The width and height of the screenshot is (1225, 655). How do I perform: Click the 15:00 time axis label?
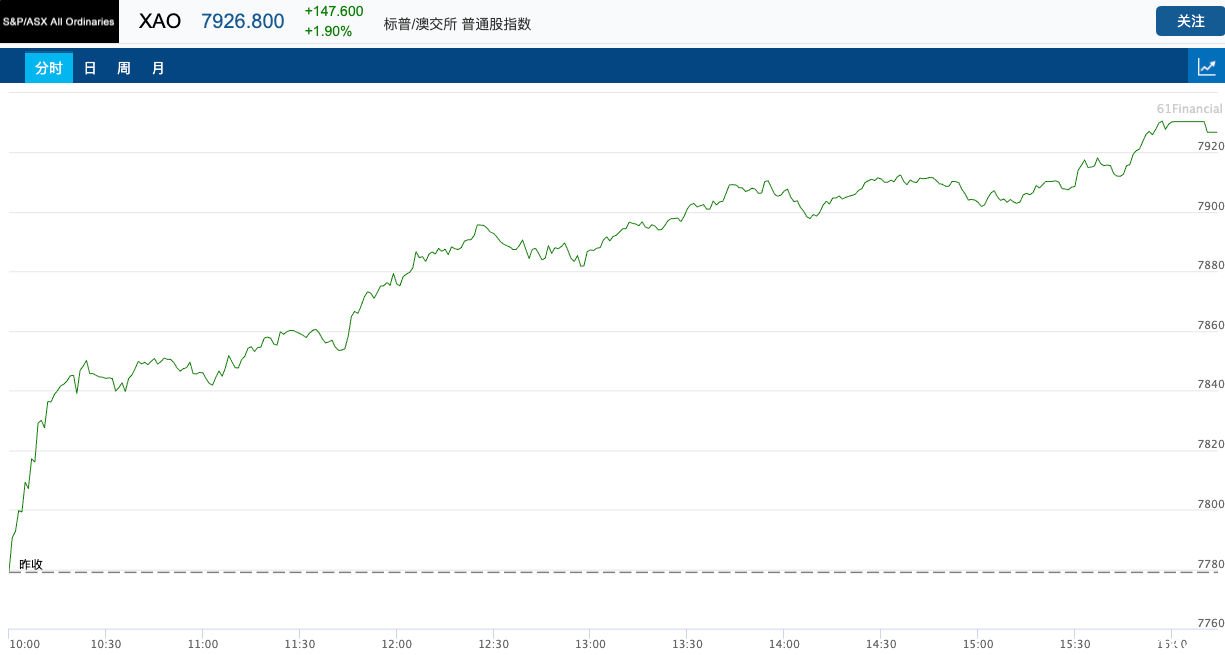pyautogui.click(x=978, y=644)
